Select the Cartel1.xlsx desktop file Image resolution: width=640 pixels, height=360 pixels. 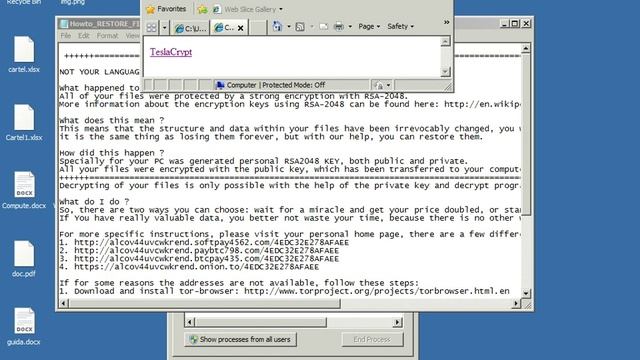click(x=24, y=123)
